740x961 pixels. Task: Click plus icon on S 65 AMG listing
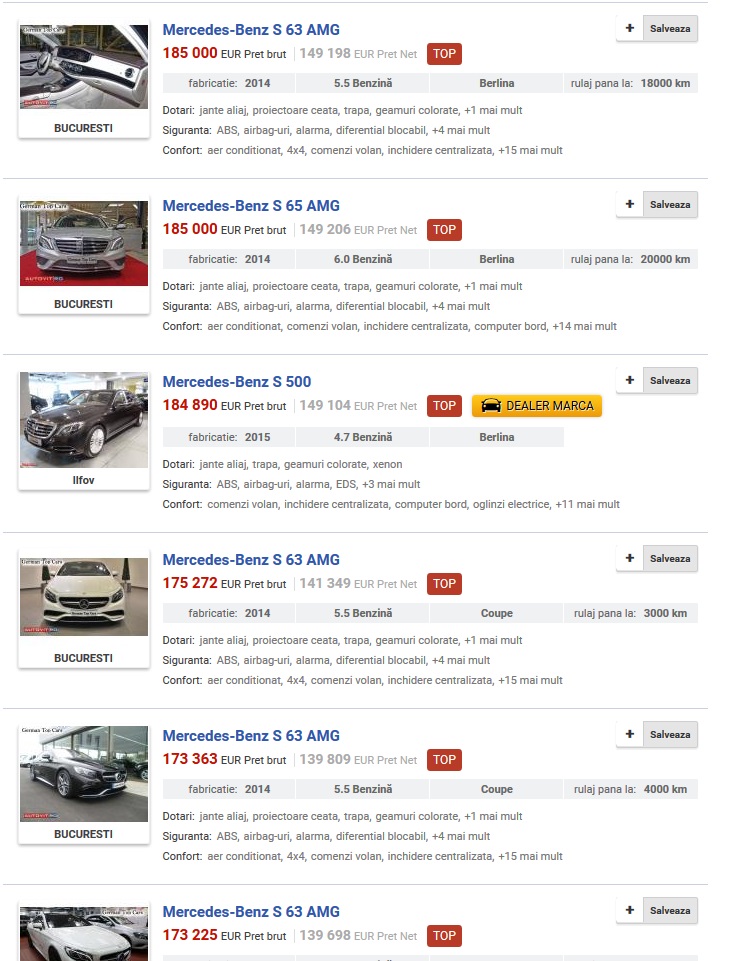(x=630, y=204)
